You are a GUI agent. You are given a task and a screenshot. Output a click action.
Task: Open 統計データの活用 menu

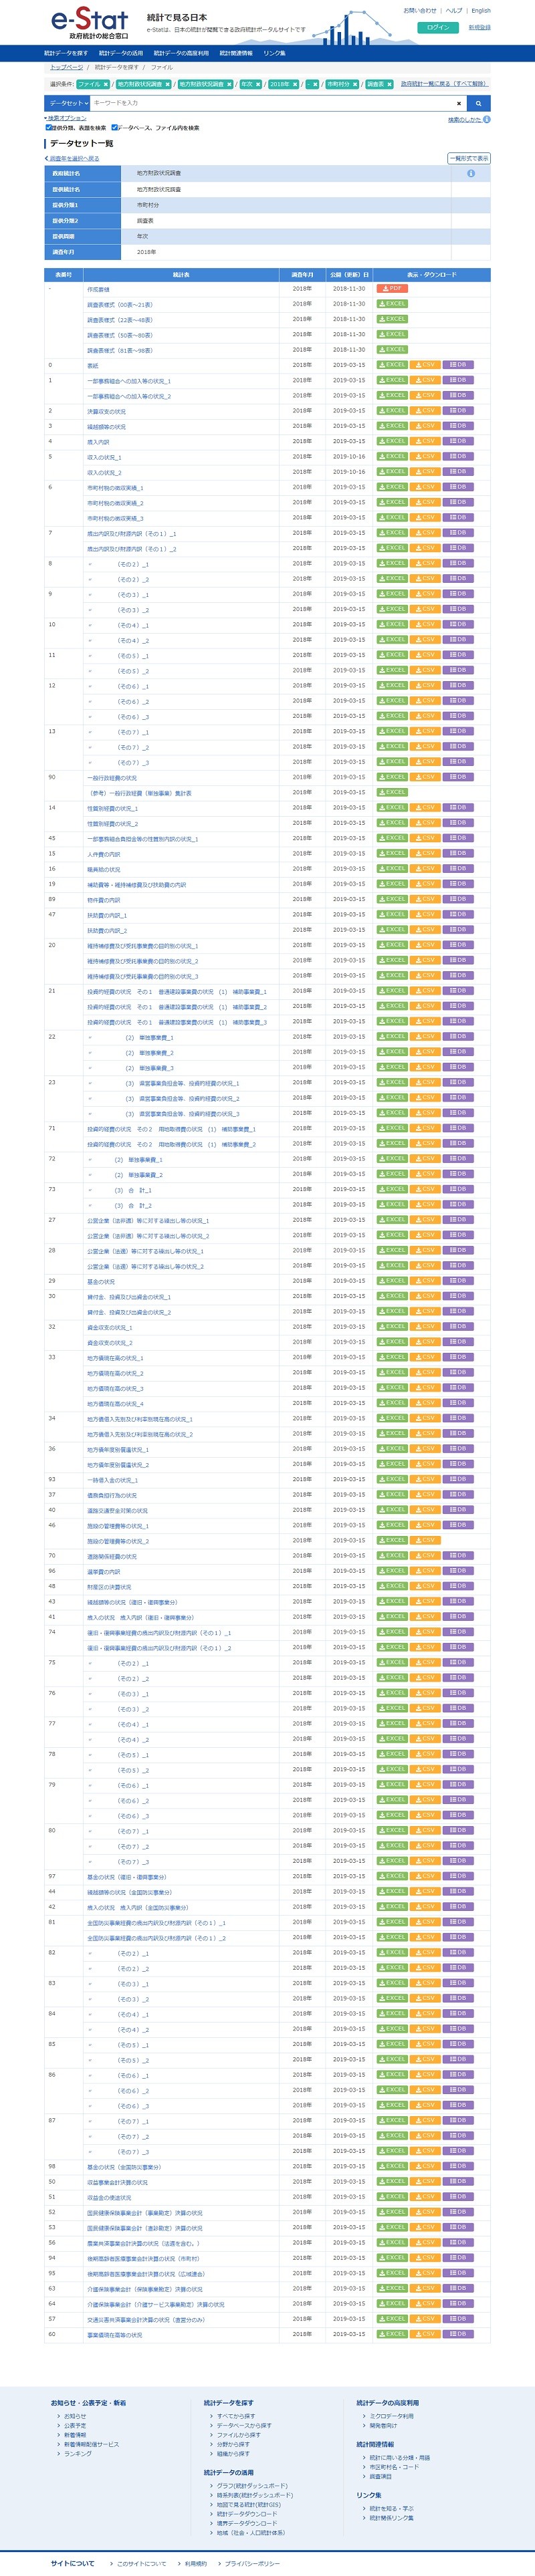pos(121,53)
